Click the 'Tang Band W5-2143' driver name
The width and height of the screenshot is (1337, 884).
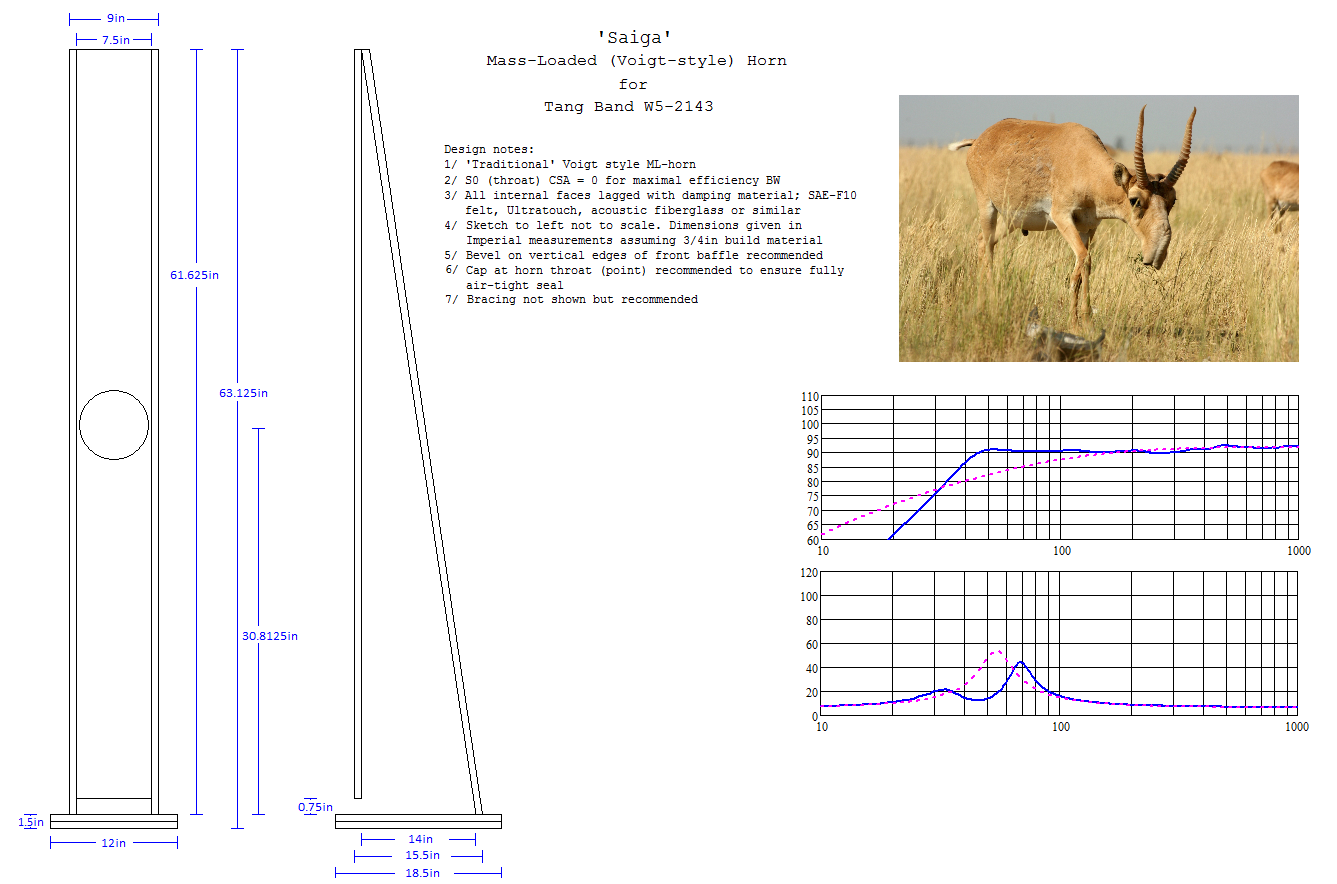[x=629, y=106]
